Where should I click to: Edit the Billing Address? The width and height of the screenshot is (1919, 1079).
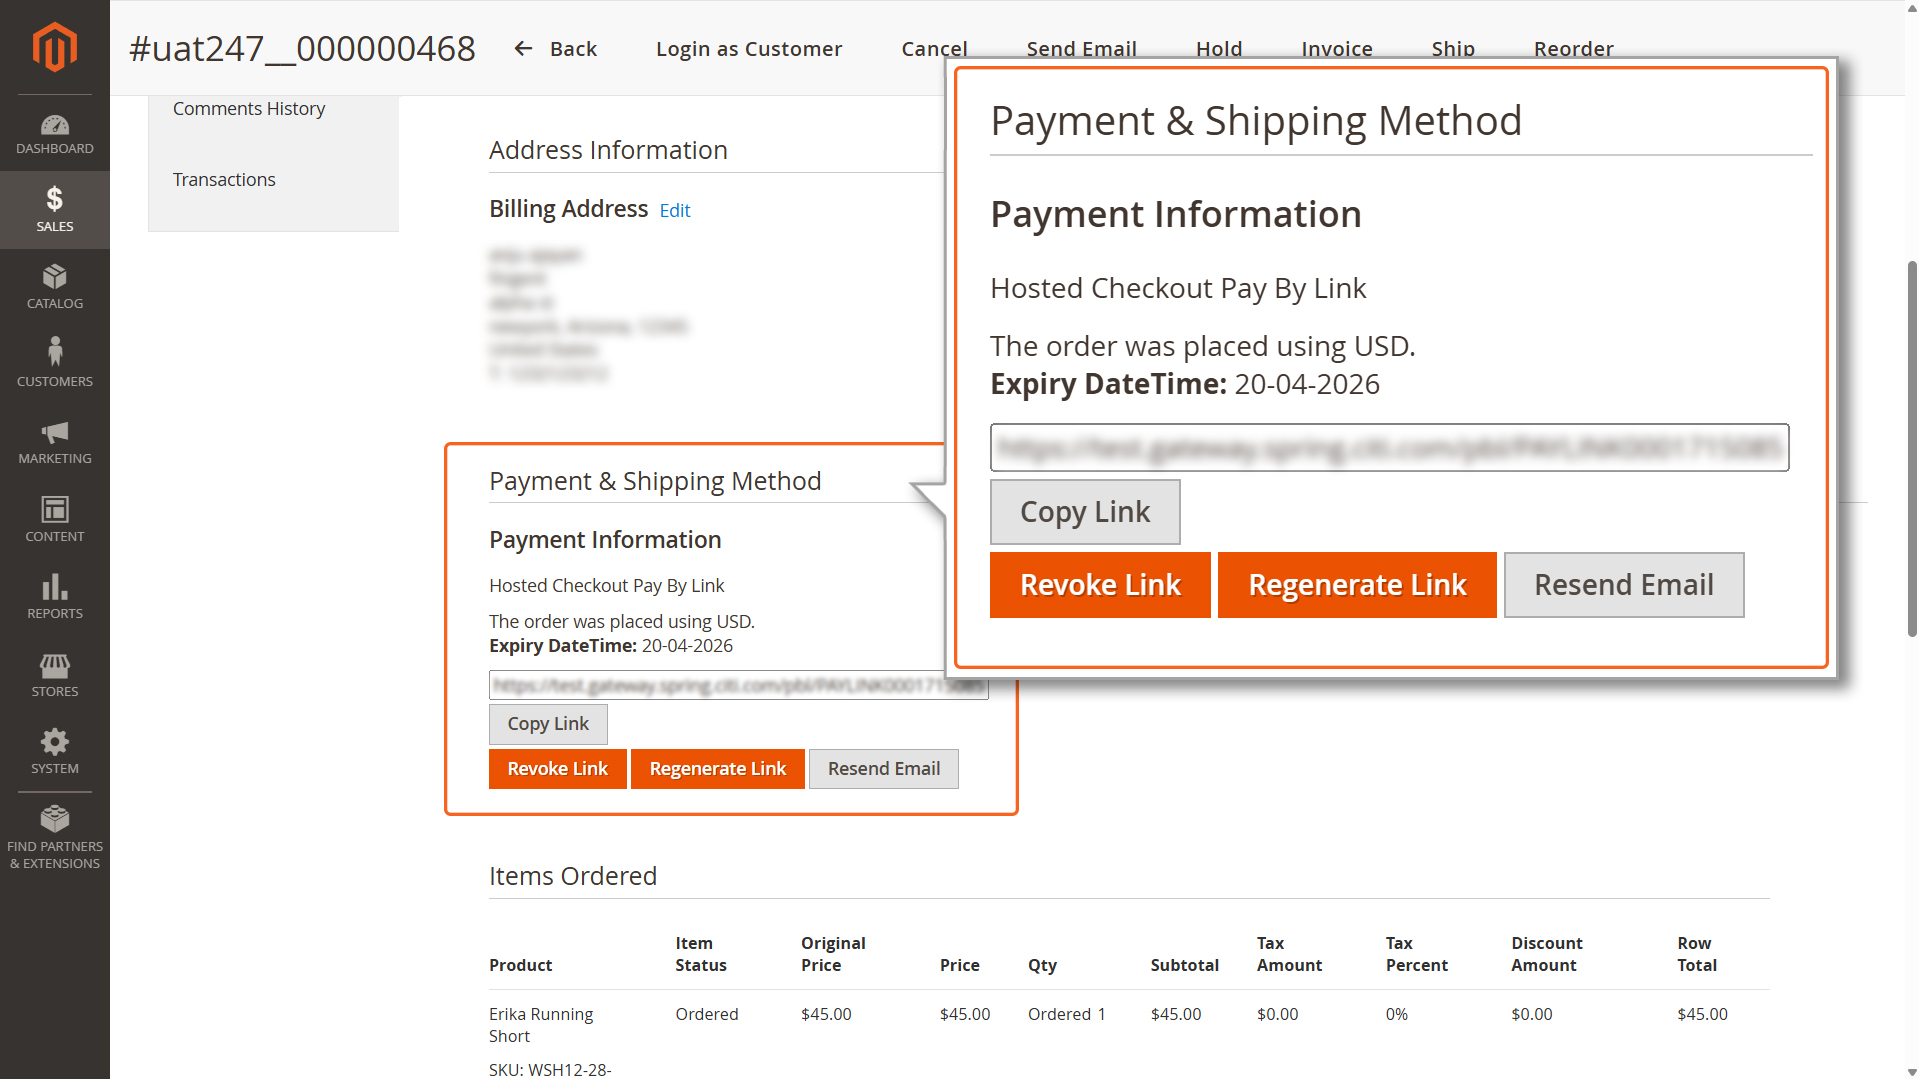click(x=675, y=210)
